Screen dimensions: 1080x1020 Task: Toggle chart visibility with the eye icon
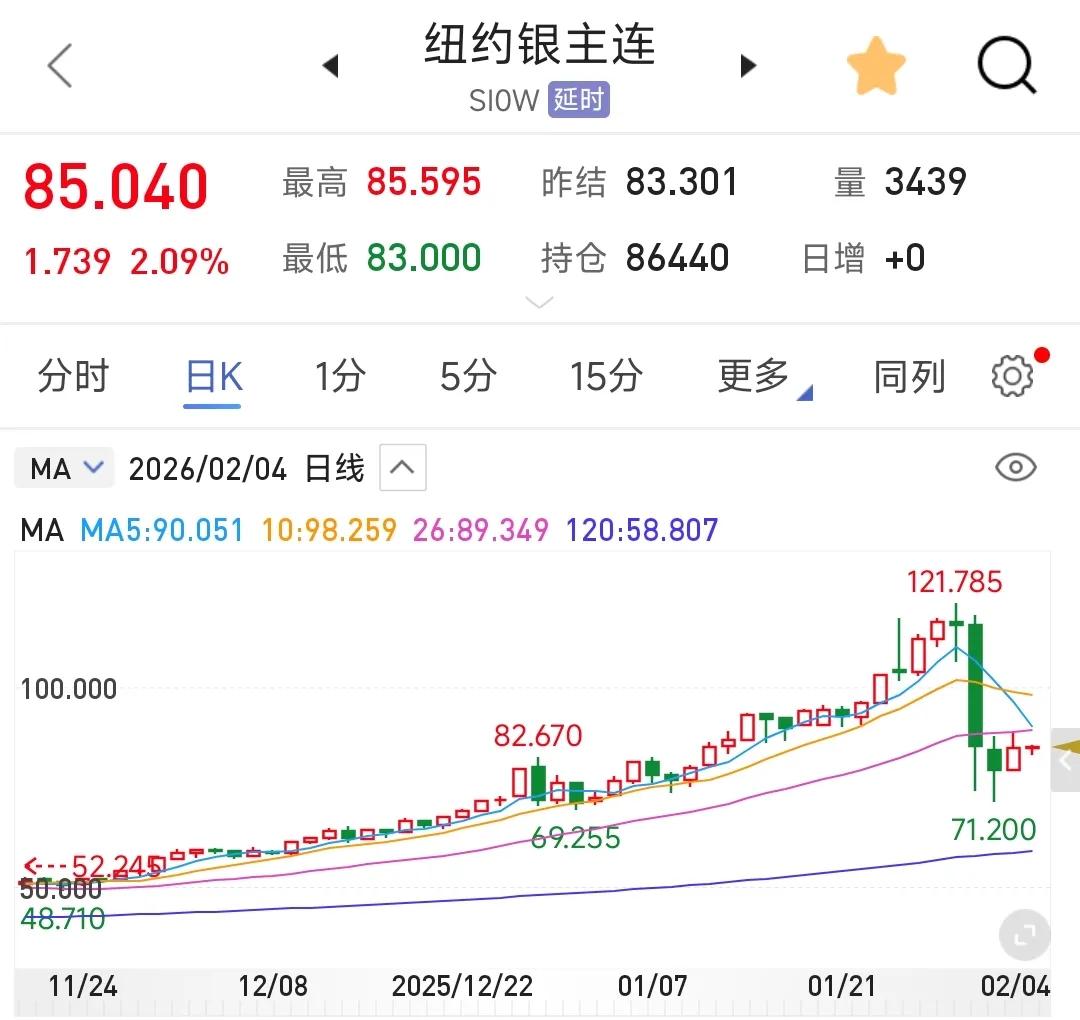coord(1016,467)
